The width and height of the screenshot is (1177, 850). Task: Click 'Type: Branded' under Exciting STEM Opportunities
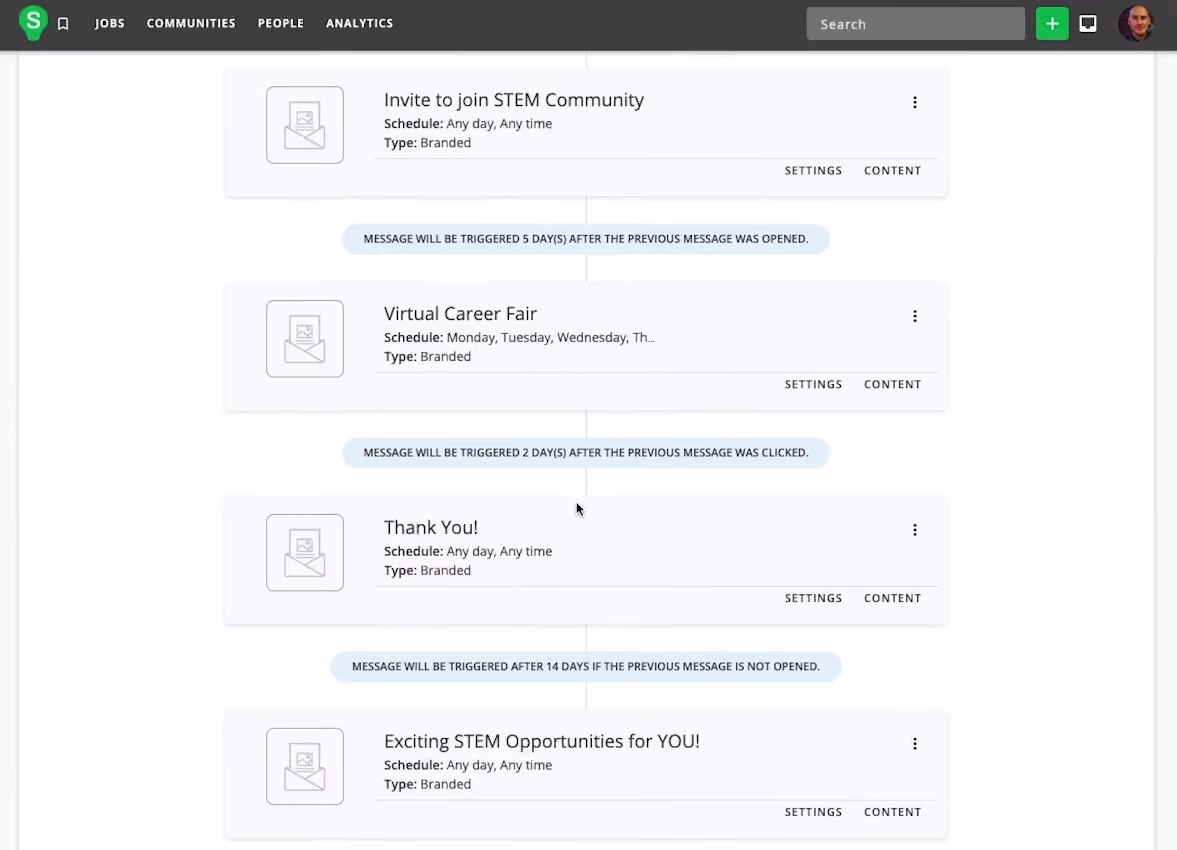click(427, 784)
